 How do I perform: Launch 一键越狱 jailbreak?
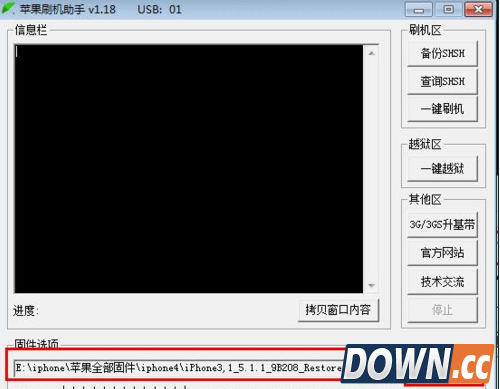442,169
